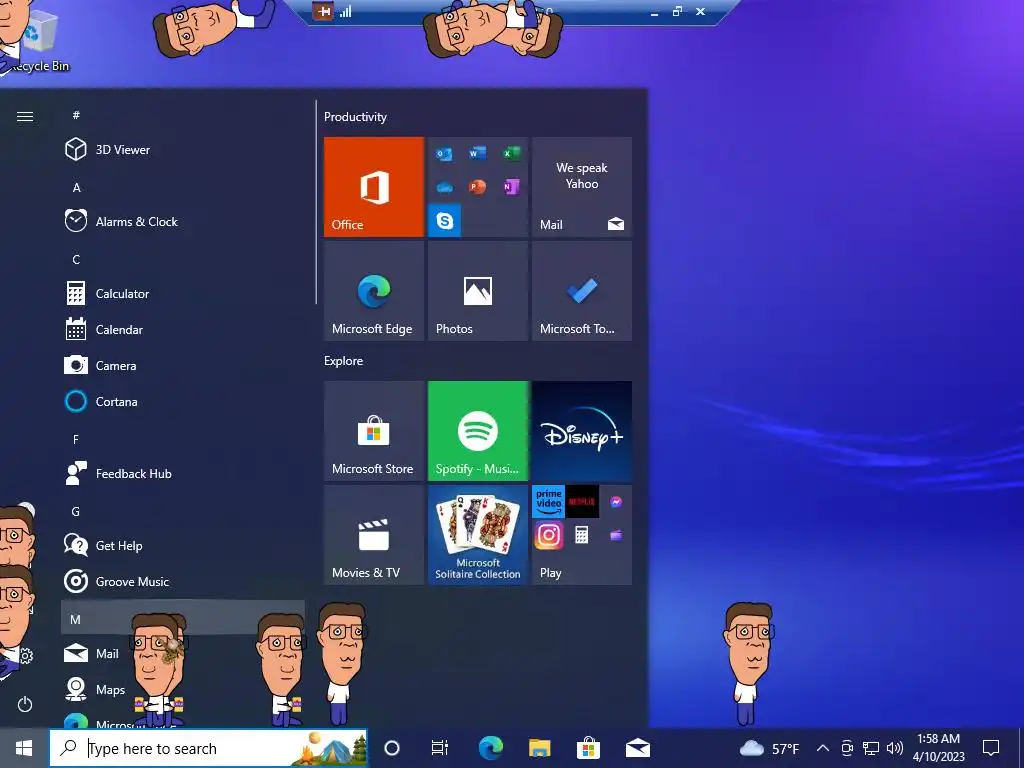Open the We speak Yahoo Mail tile
1024x768 pixels.
582,187
